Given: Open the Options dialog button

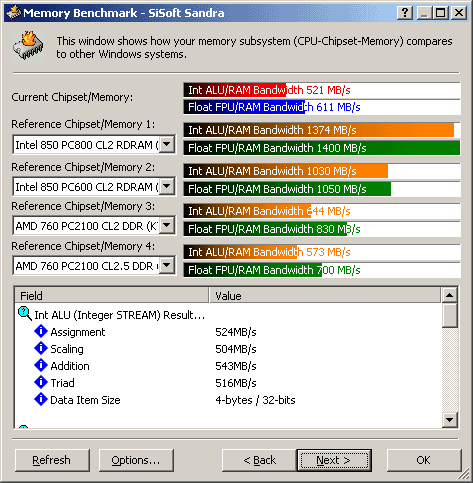Looking at the screenshot, I should click(x=136, y=460).
